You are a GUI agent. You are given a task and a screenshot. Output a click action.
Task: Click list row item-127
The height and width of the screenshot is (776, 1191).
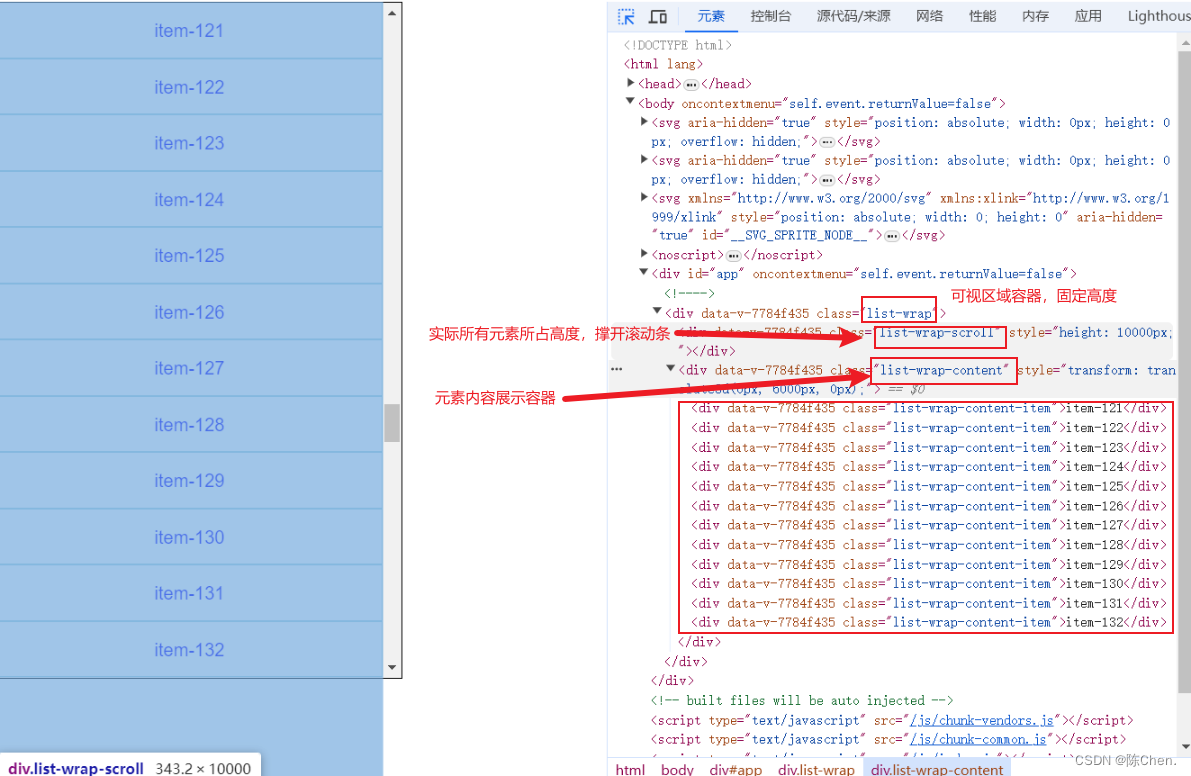pyautogui.click(x=191, y=367)
